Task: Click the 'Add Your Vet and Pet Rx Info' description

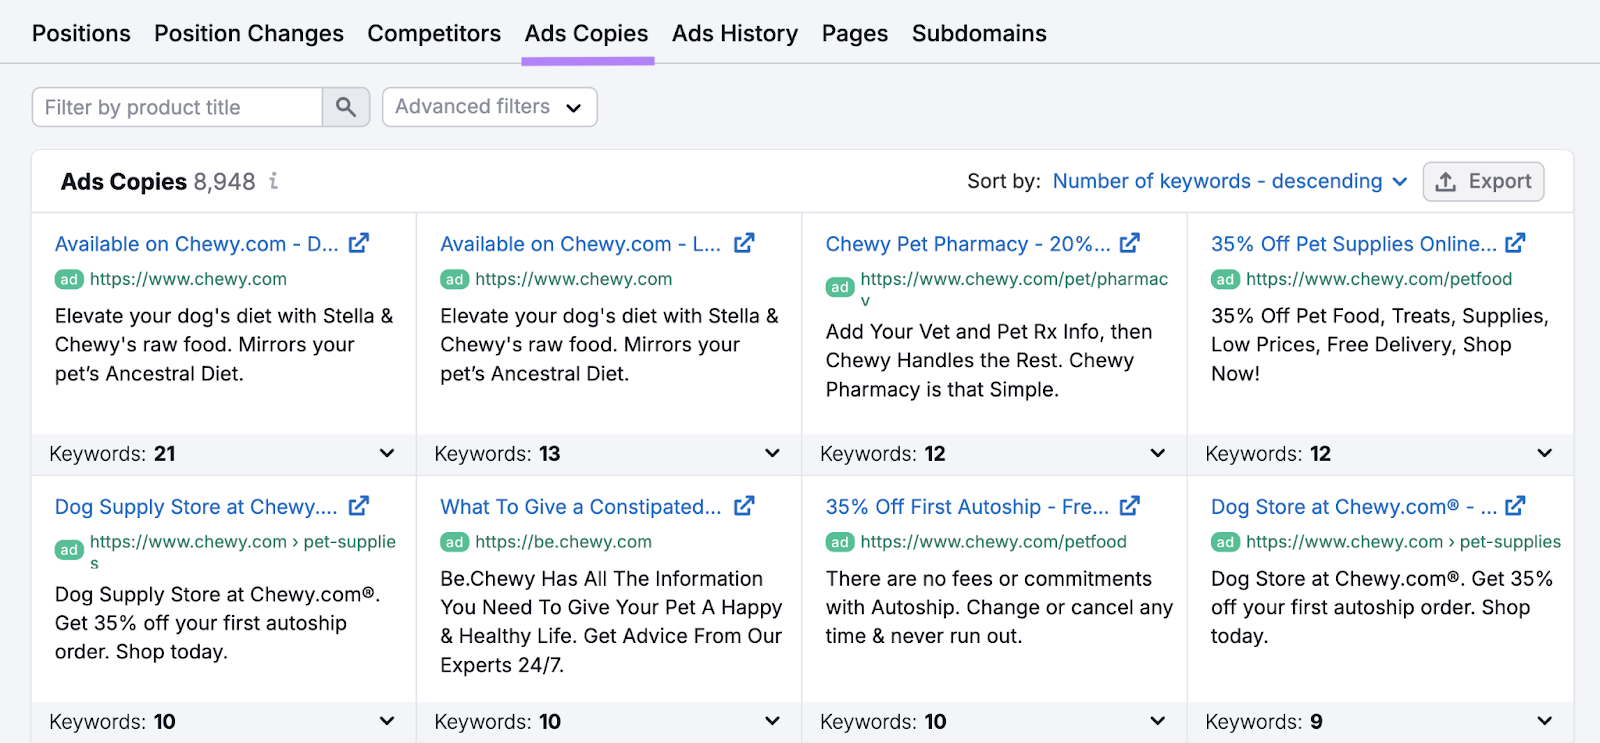Action: tap(989, 361)
